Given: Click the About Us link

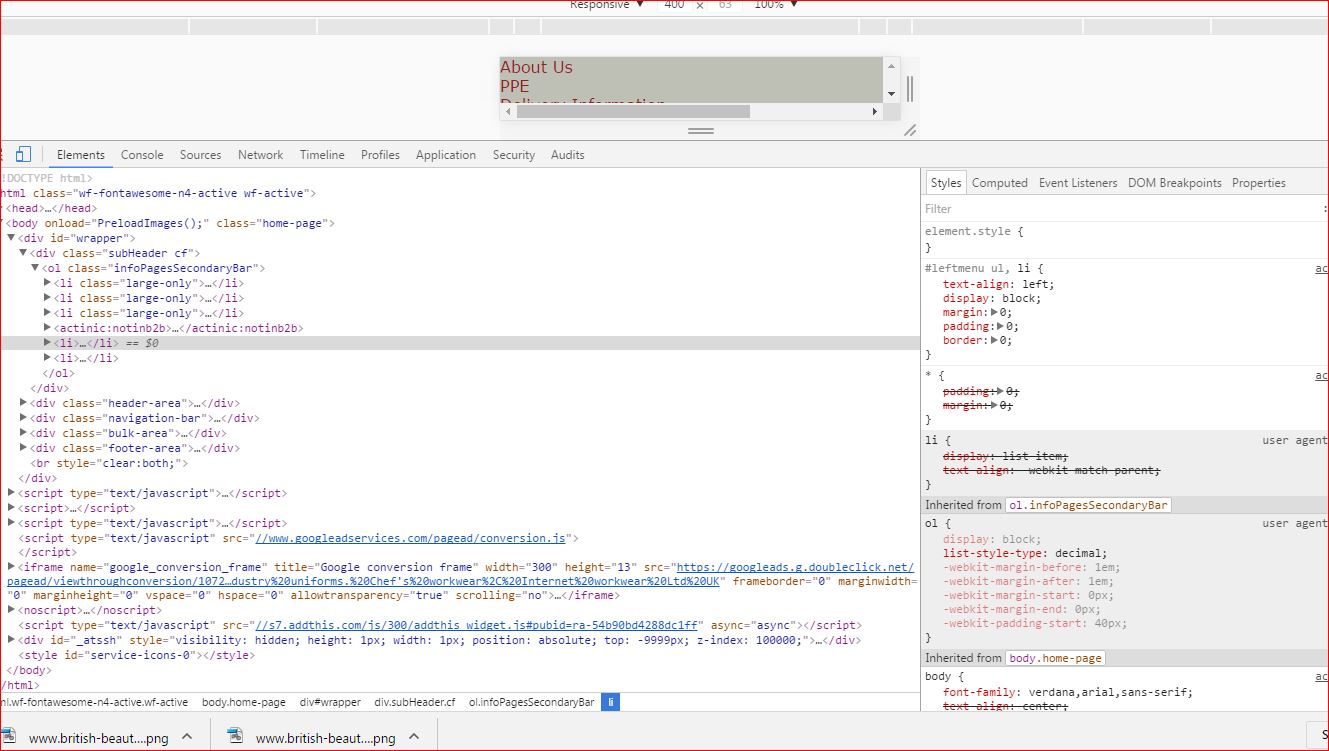Looking at the screenshot, I should tap(536, 67).
